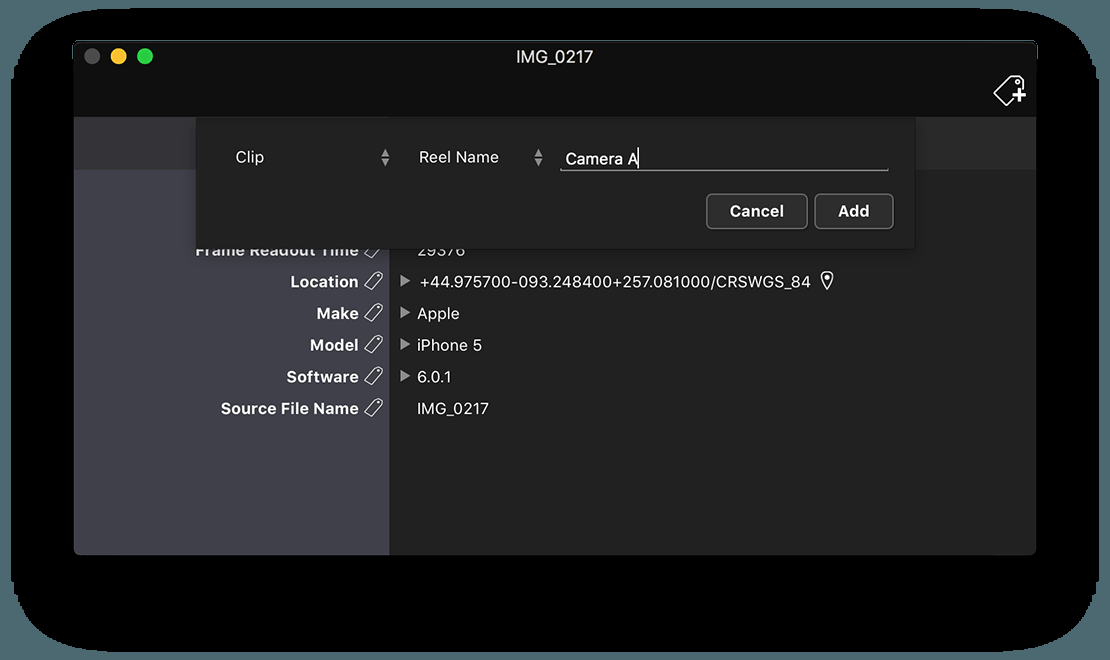Click into the Camera A text field

(x=723, y=158)
